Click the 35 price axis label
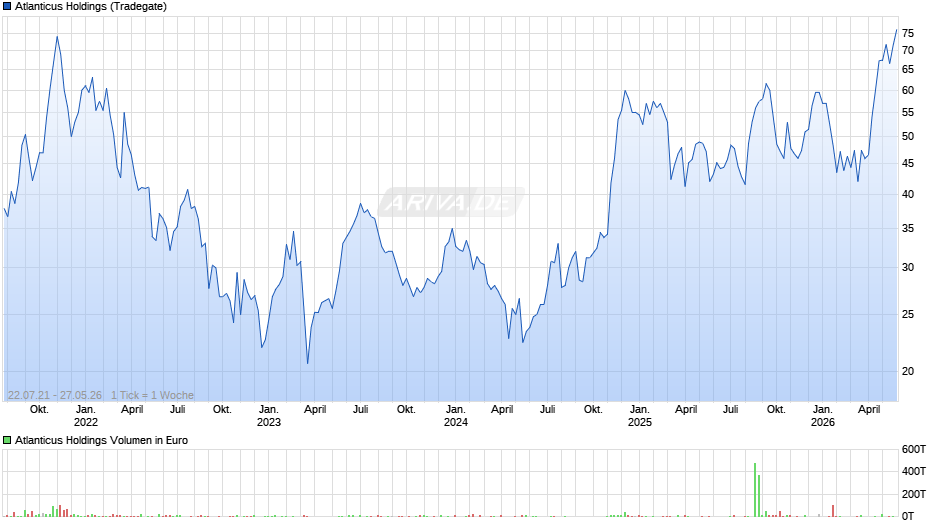This screenshot has width=940, height=526. 908,229
